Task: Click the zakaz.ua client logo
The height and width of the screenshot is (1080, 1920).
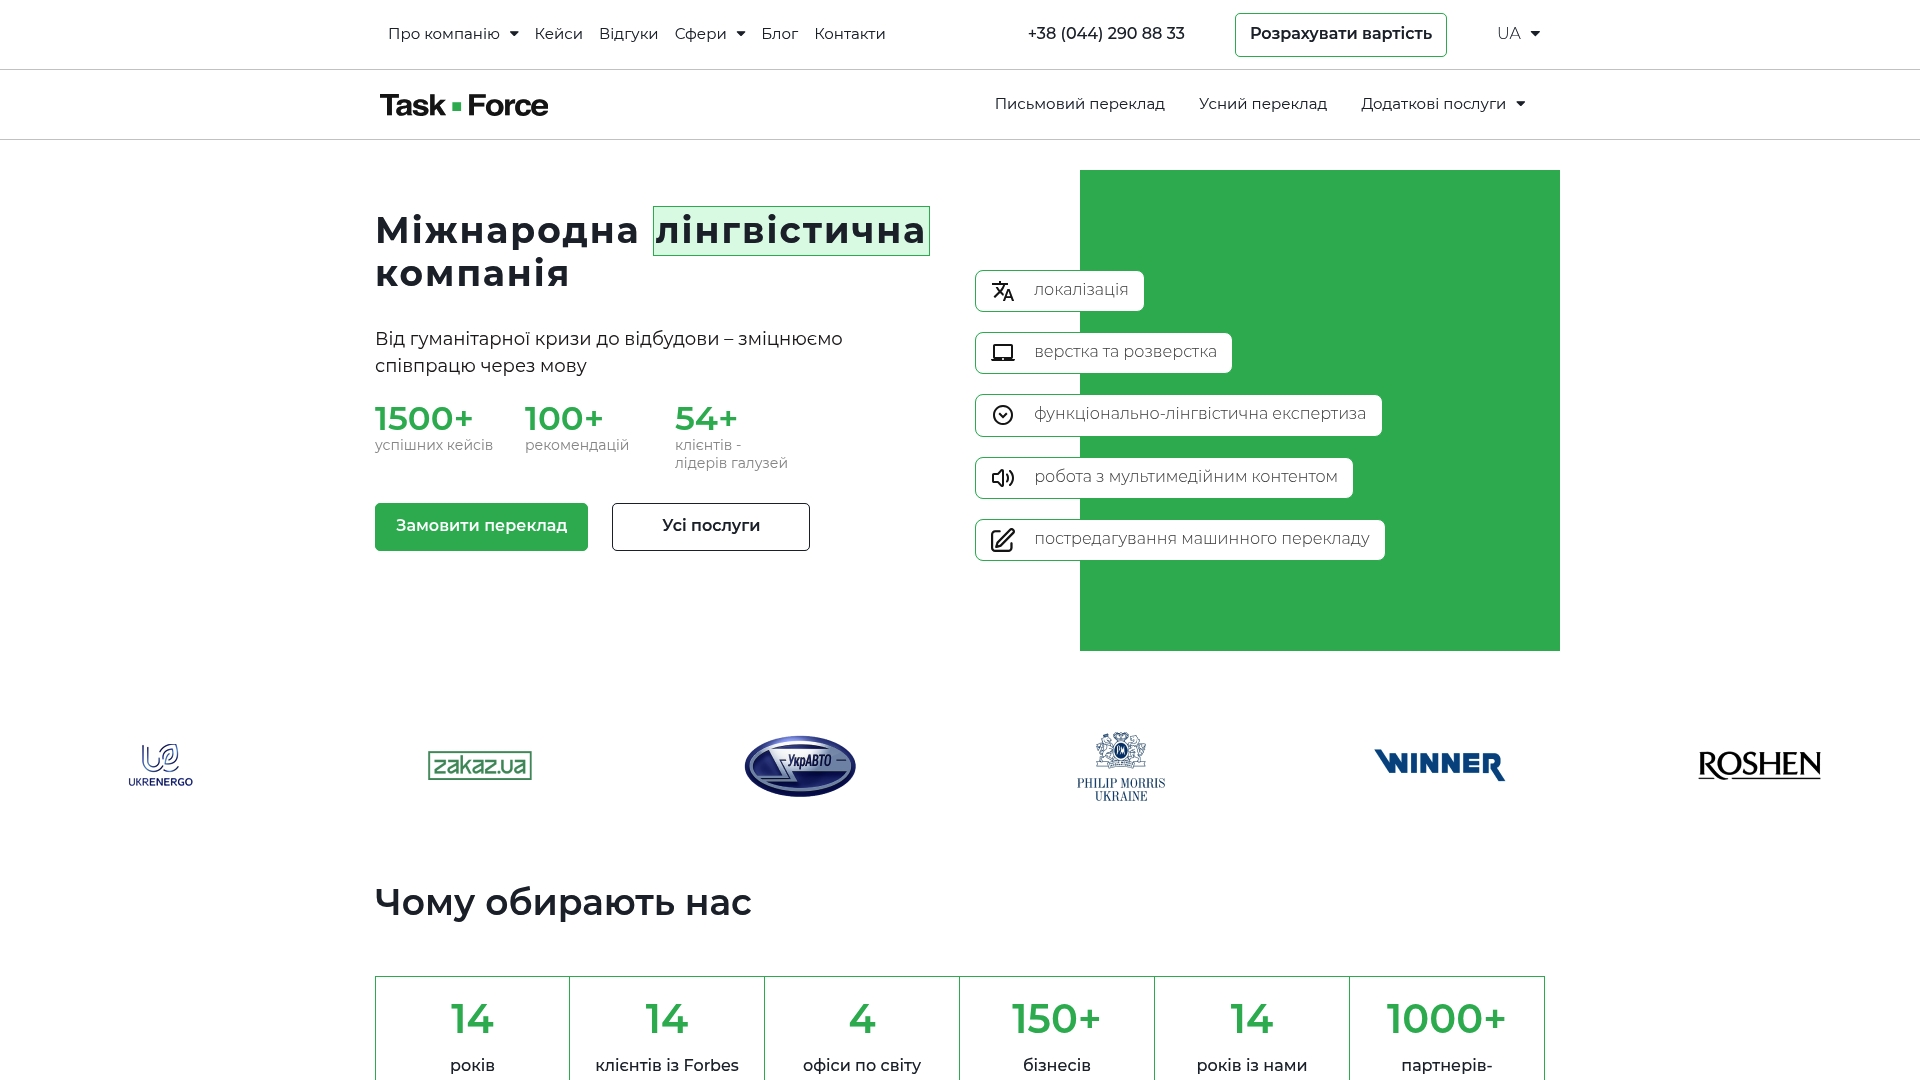Action: [x=480, y=765]
